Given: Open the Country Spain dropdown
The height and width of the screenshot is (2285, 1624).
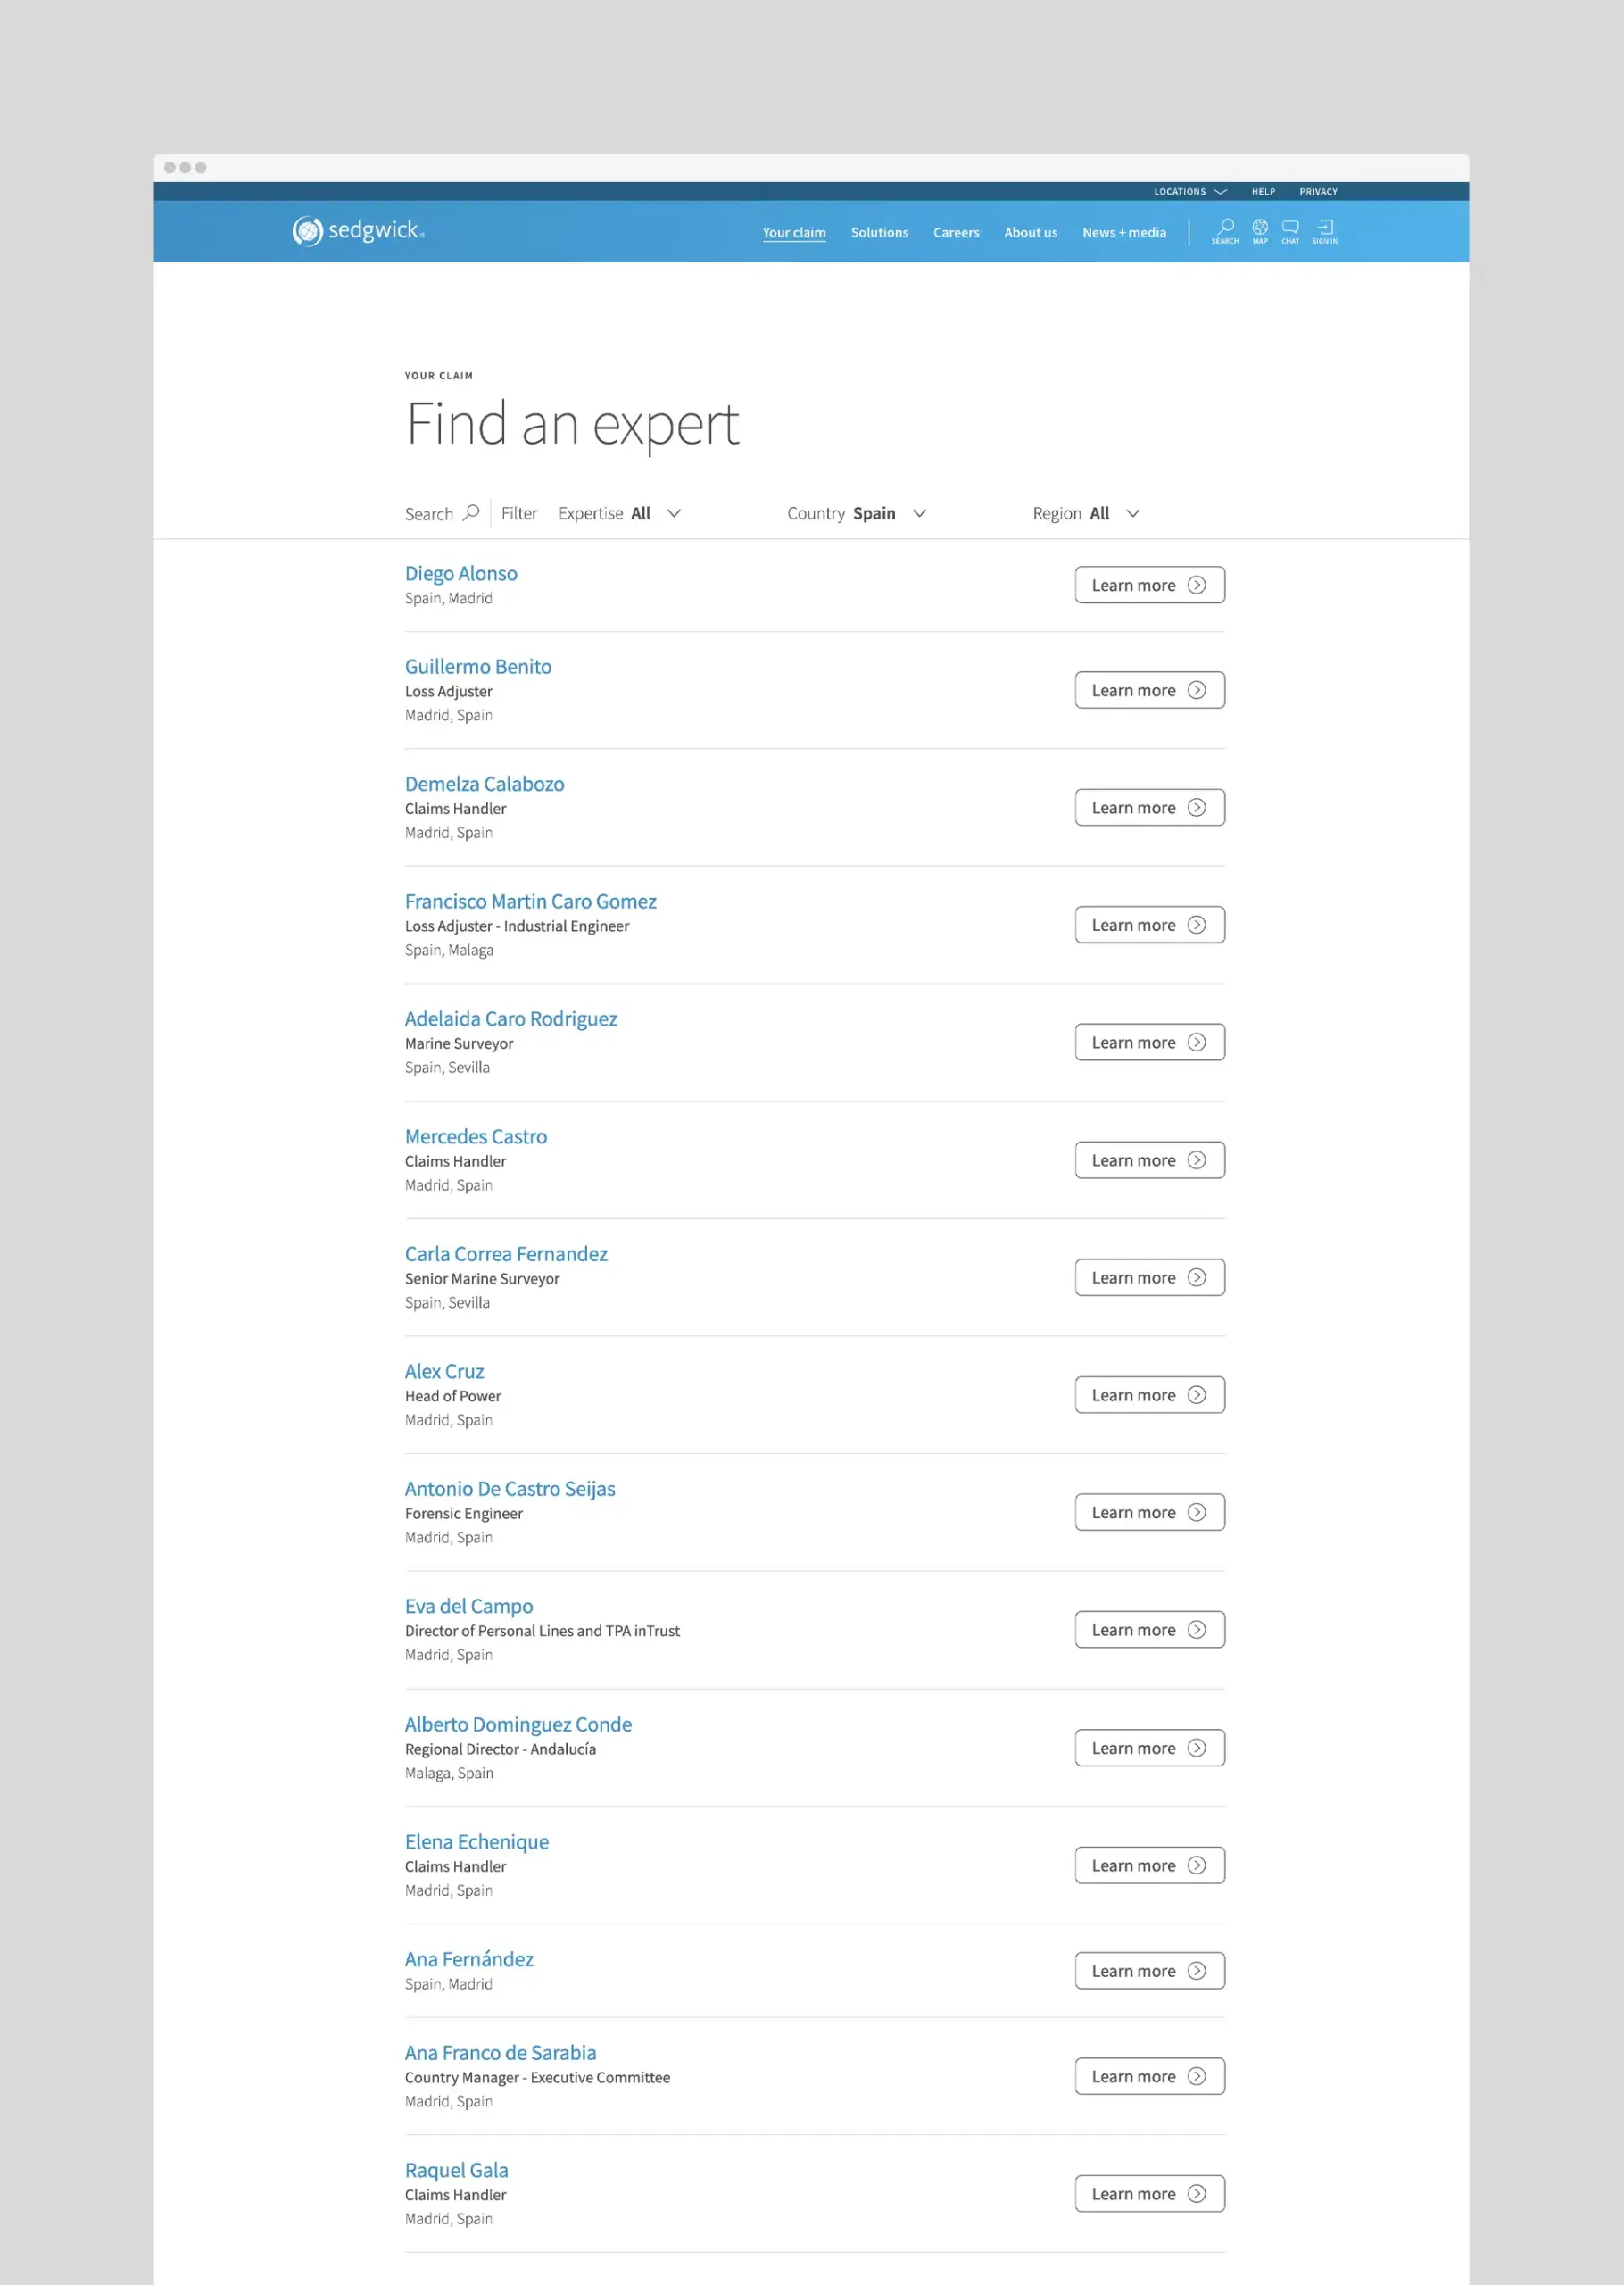Looking at the screenshot, I should point(857,513).
